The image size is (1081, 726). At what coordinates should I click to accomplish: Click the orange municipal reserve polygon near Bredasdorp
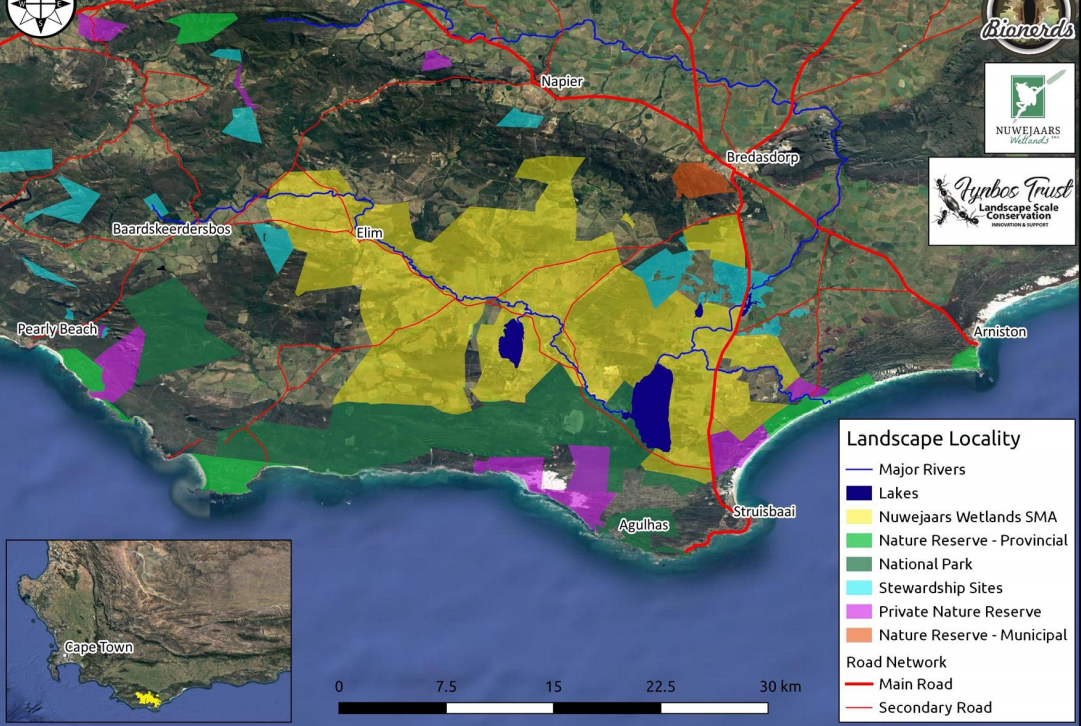(701, 181)
